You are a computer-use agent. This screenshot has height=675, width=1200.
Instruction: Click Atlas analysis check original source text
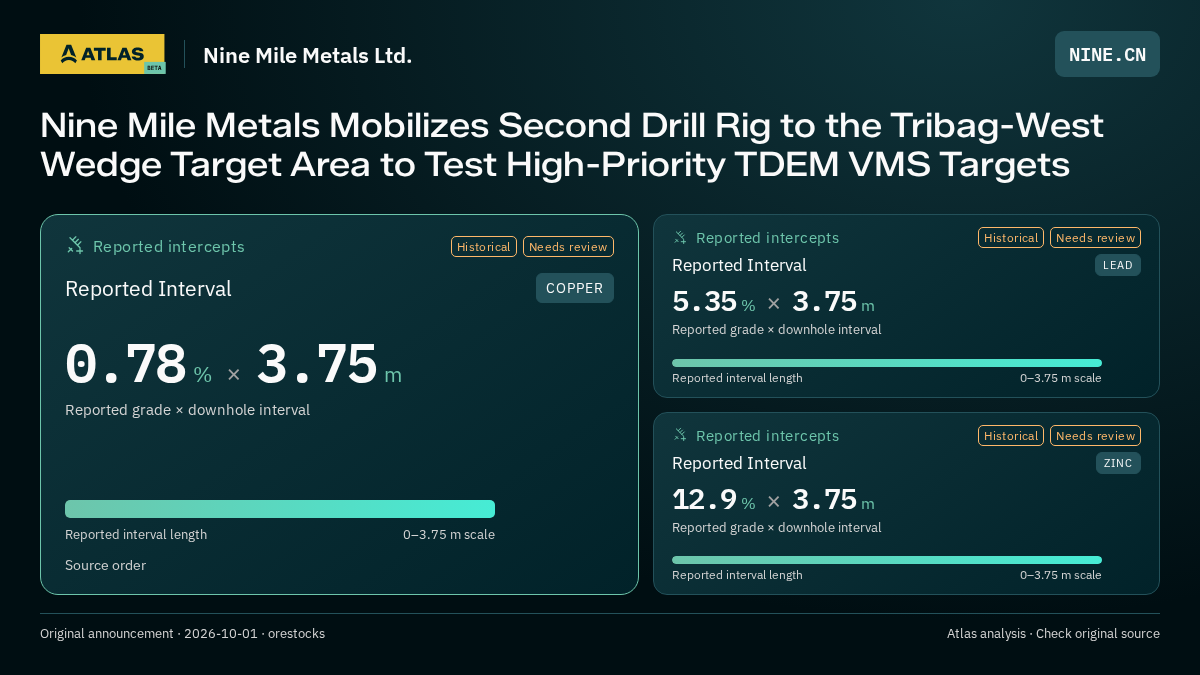coord(1053,634)
